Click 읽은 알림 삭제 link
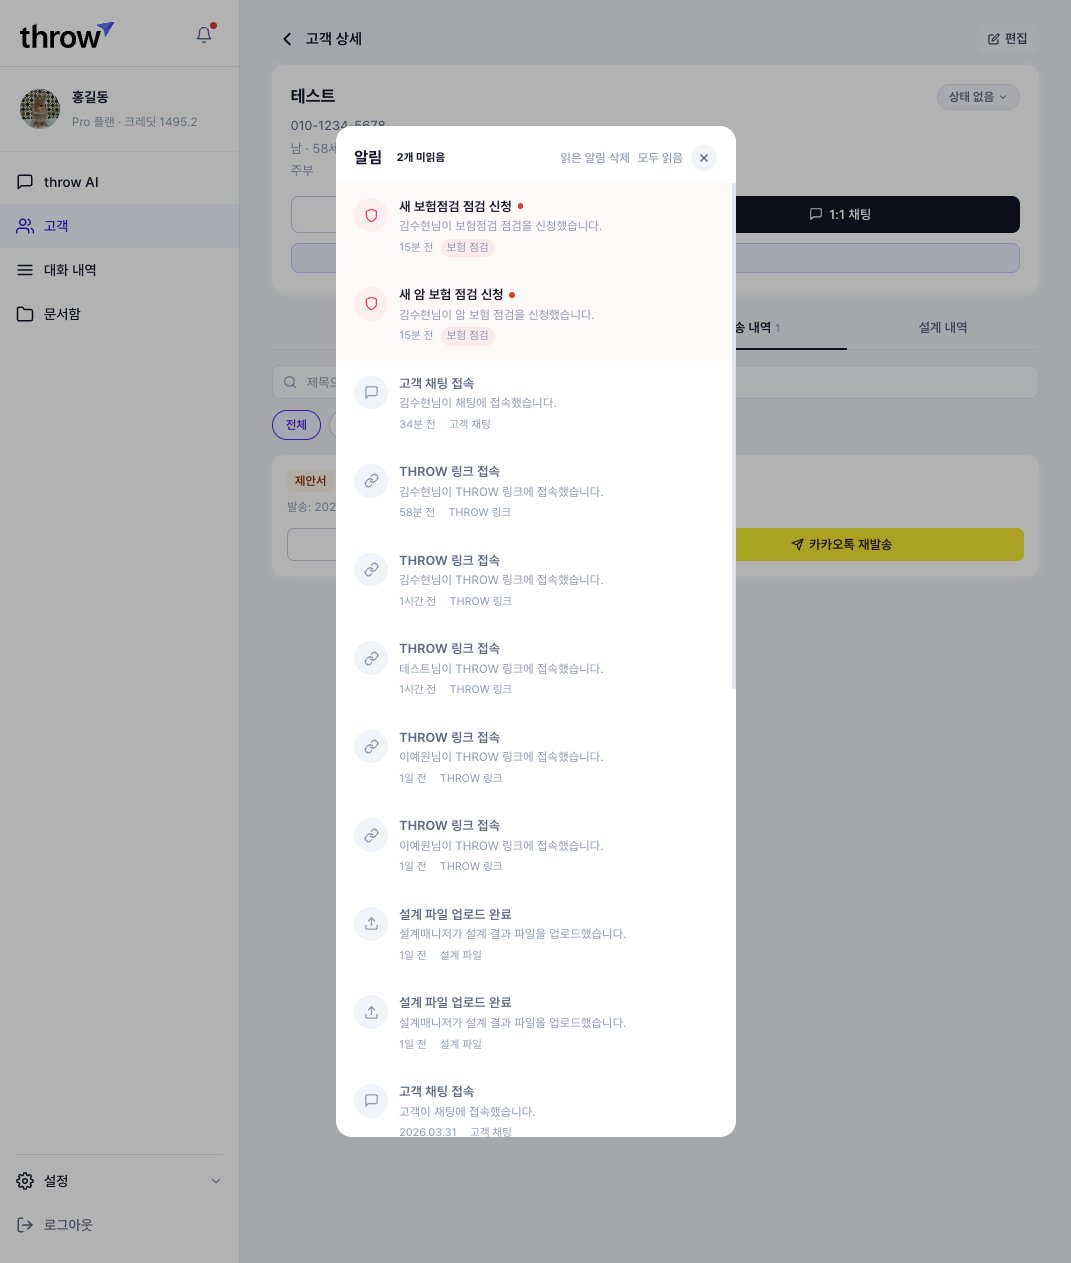1071x1263 pixels. [x=595, y=158]
